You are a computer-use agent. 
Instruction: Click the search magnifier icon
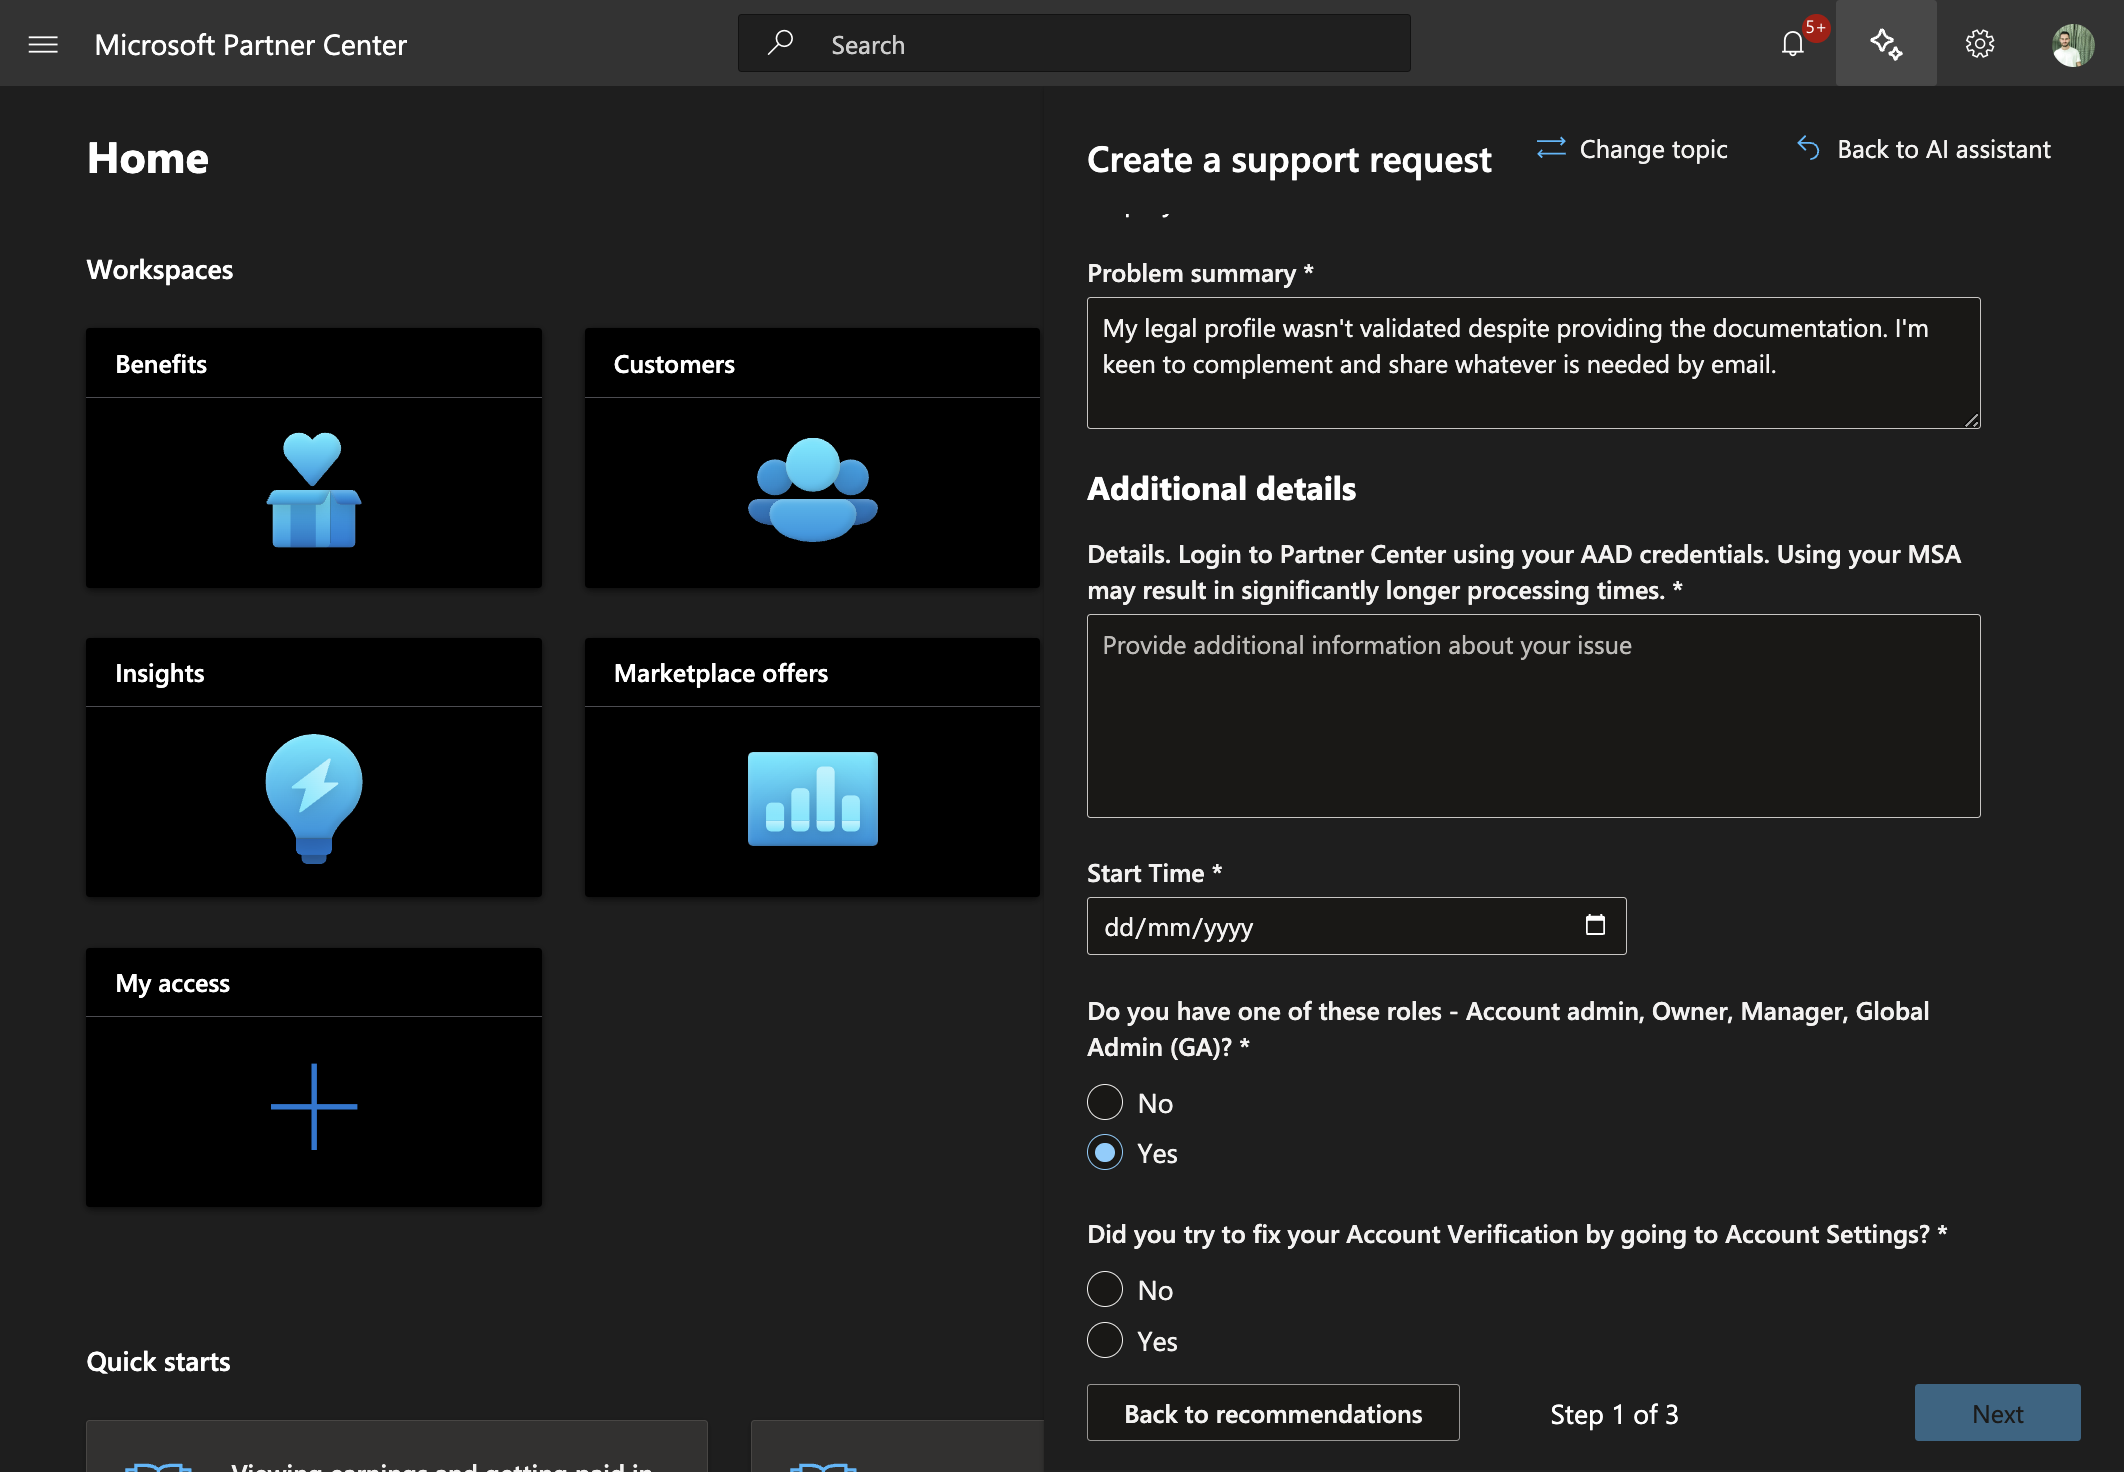click(780, 43)
